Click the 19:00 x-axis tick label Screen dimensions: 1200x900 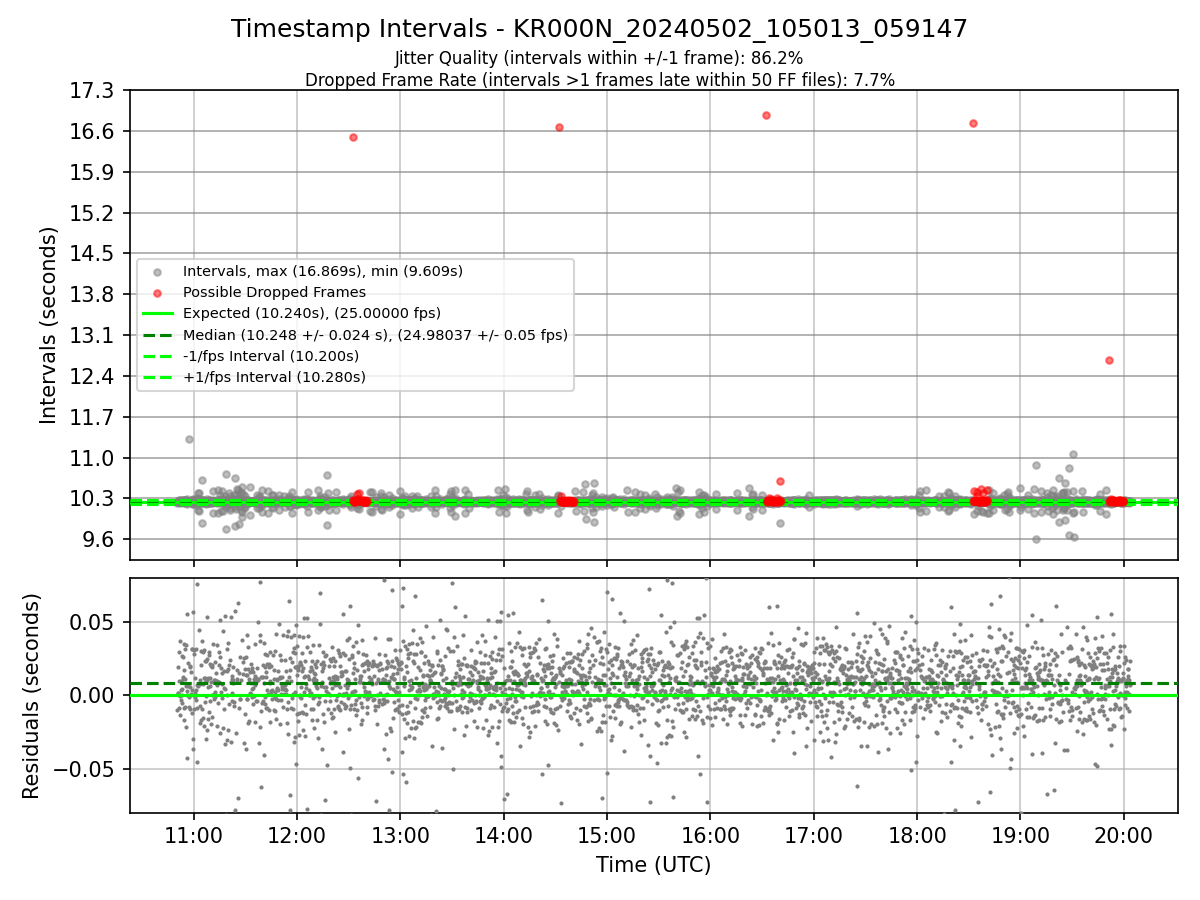[x=1020, y=834]
